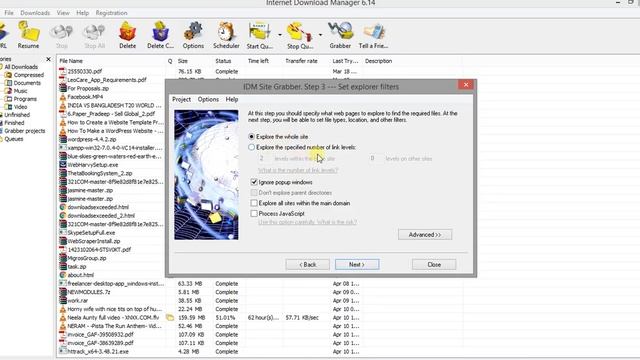Click the Next > button
This screenshot has width=640, height=360.
[x=357, y=264]
